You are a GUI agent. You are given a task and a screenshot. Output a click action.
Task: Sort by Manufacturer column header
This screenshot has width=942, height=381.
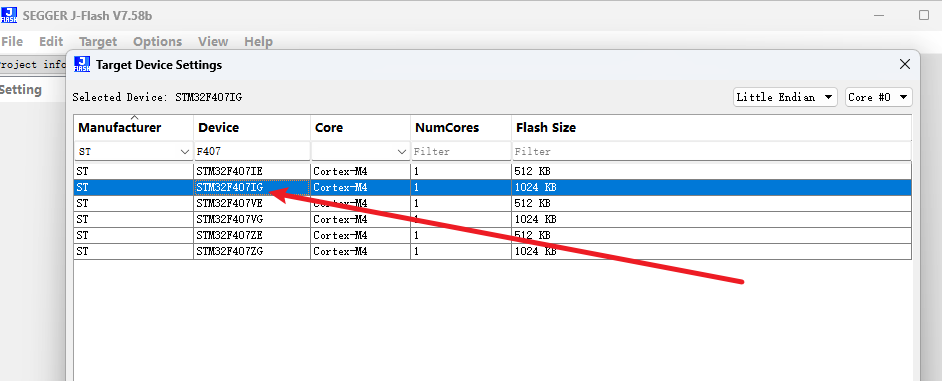133,127
